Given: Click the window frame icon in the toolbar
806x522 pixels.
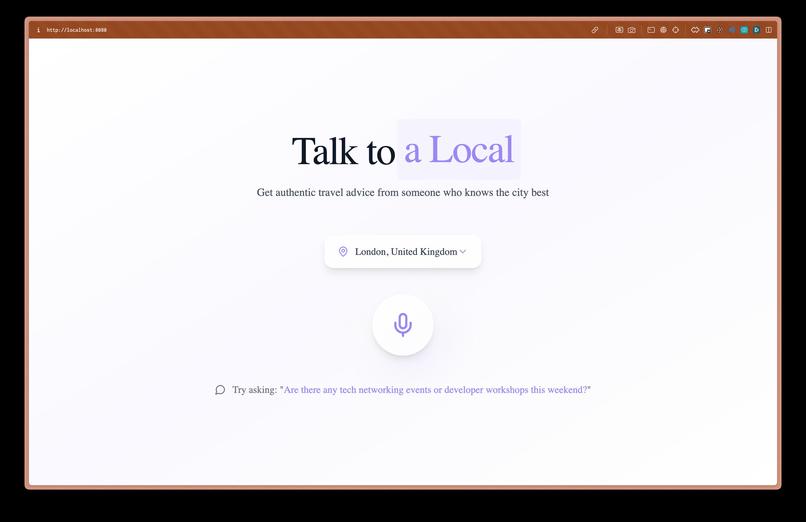Looking at the screenshot, I should click(x=651, y=30).
